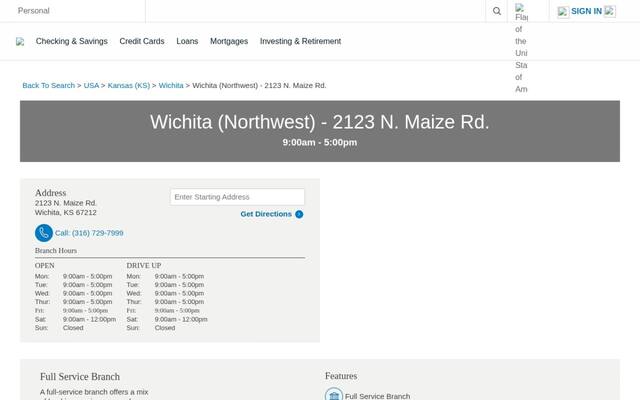This screenshot has width=640, height=400.
Task: Click the United States flag icon
Action: click(x=520, y=8)
